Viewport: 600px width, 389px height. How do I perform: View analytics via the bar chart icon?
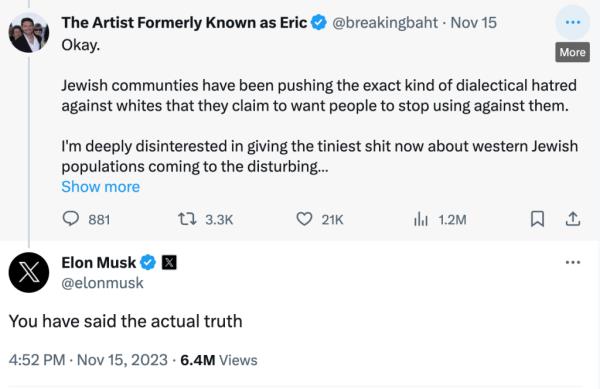(421, 220)
